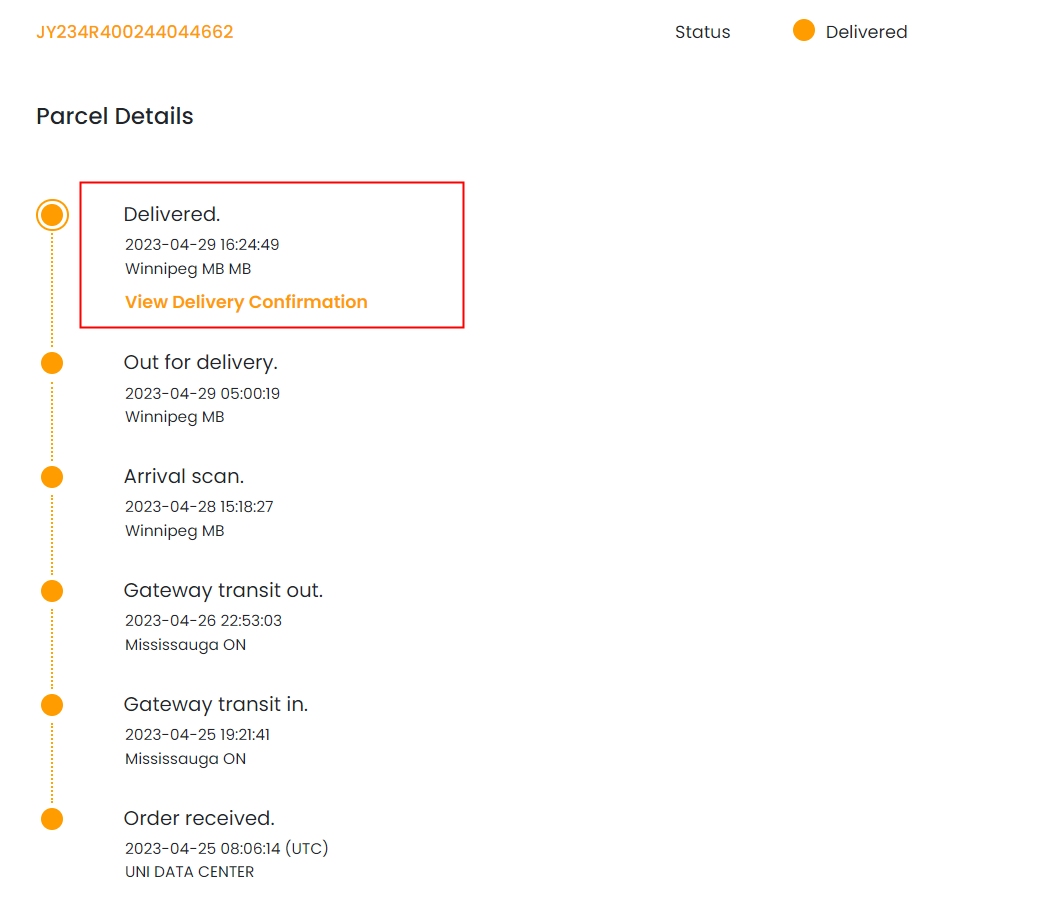Select the Delivered timeline marker circle
1041x900 pixels.
click(x=52, y=215)
